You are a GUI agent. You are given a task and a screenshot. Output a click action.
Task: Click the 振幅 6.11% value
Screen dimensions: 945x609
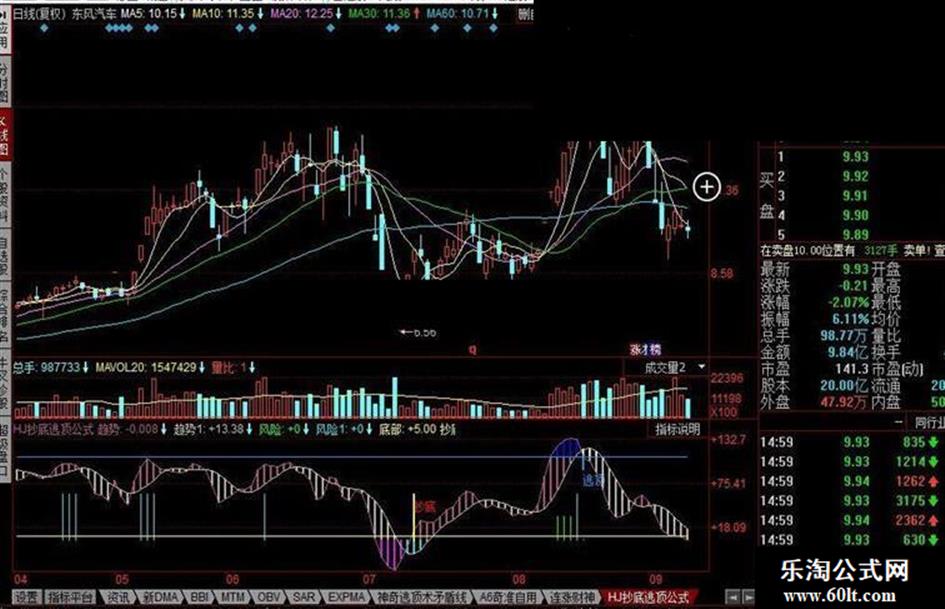click(850, 319)
